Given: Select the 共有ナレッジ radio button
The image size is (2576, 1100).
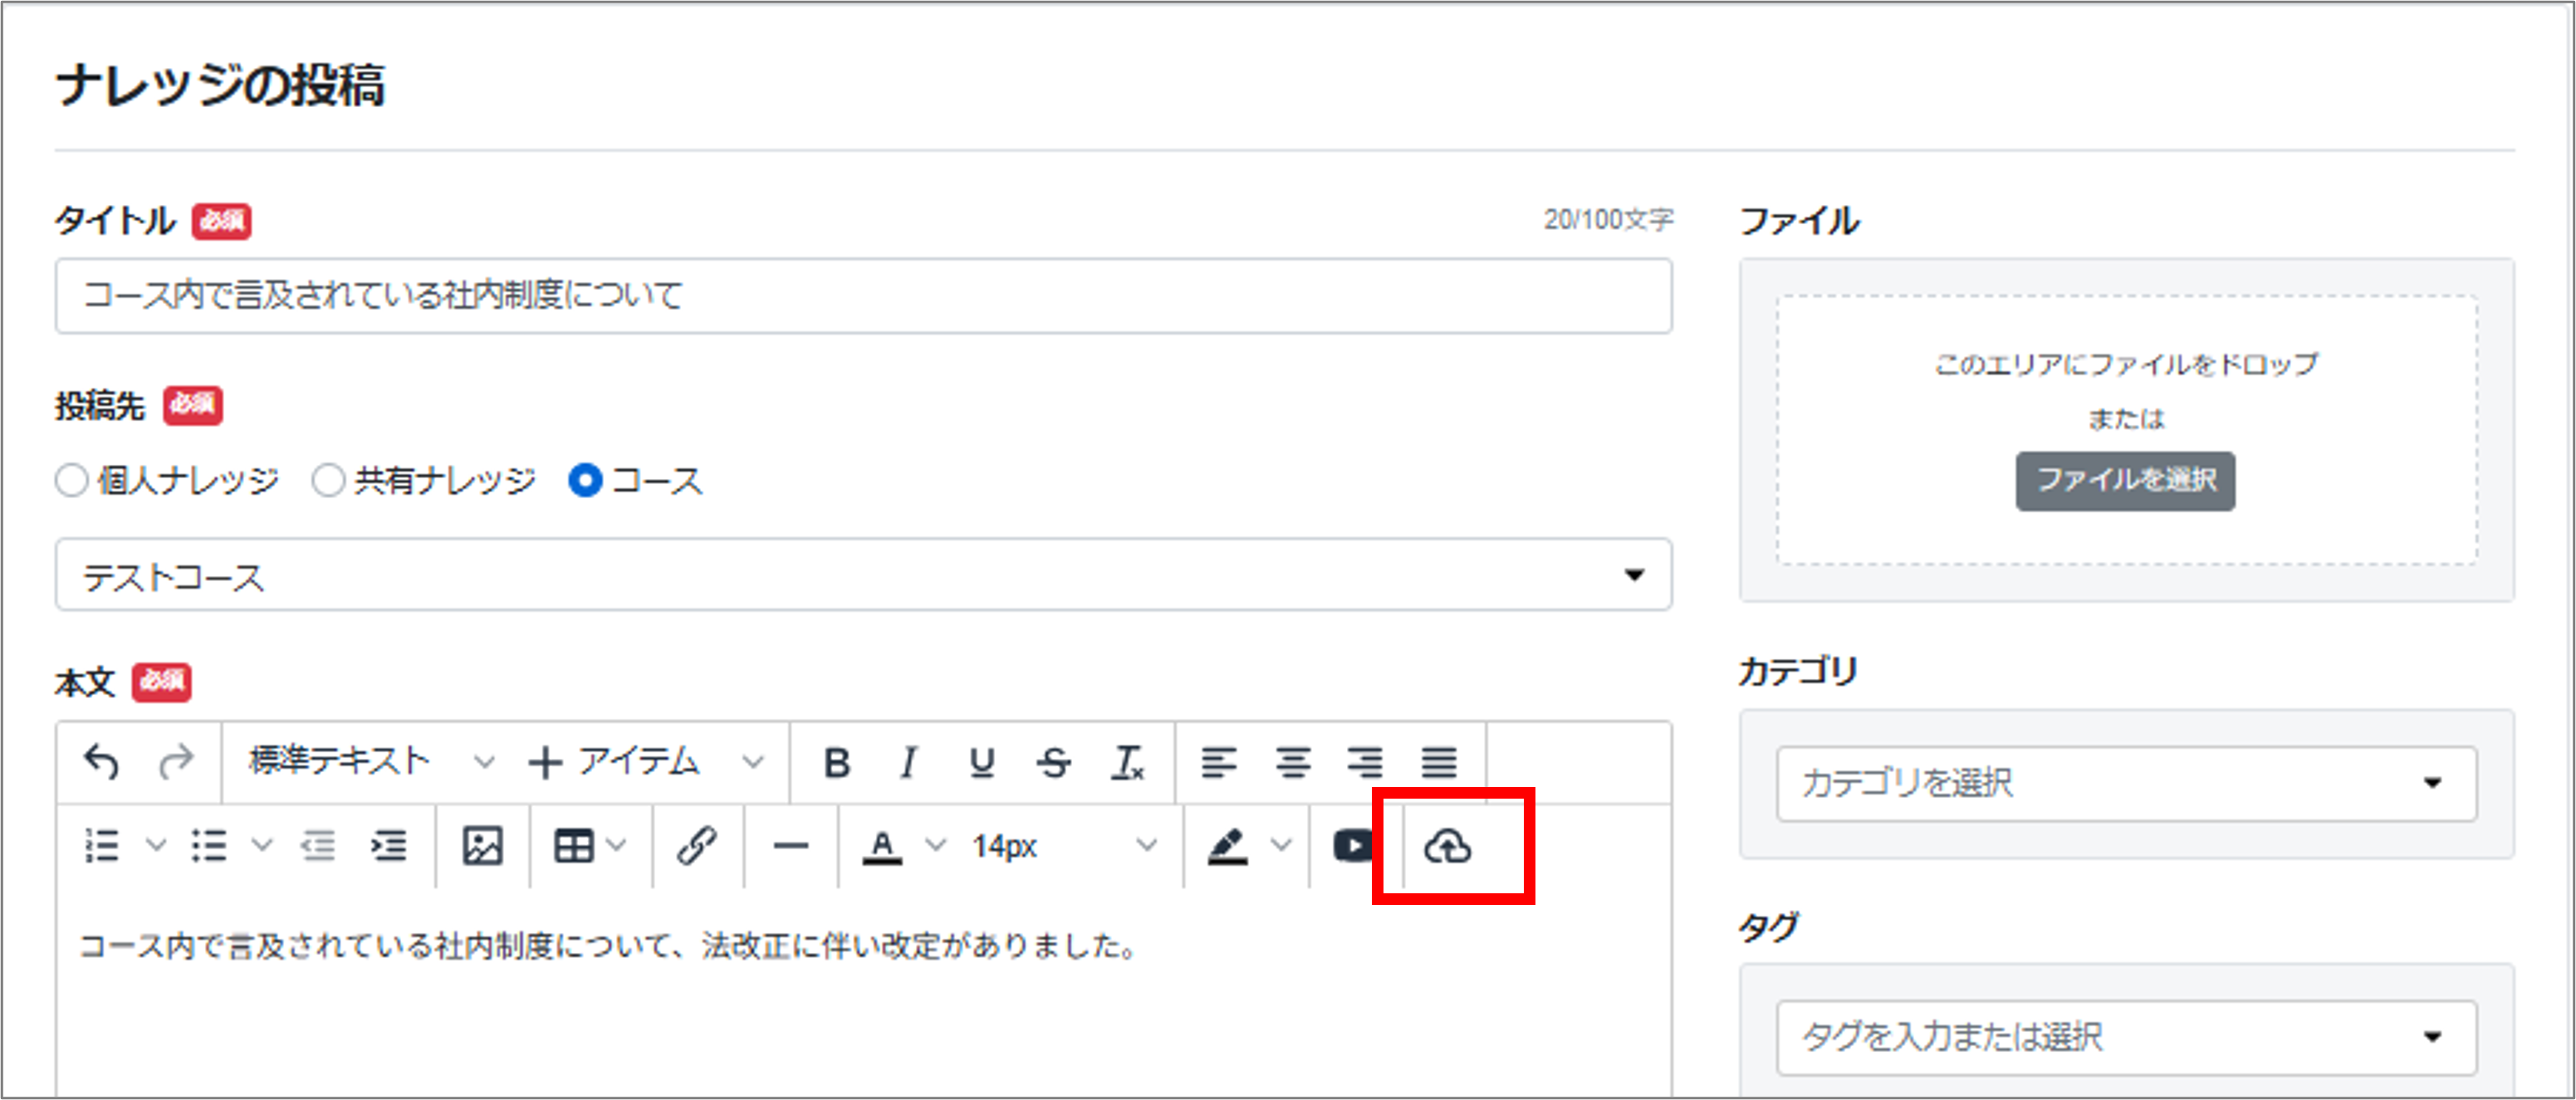Looking at the screenshot, I should coord(328,481).
